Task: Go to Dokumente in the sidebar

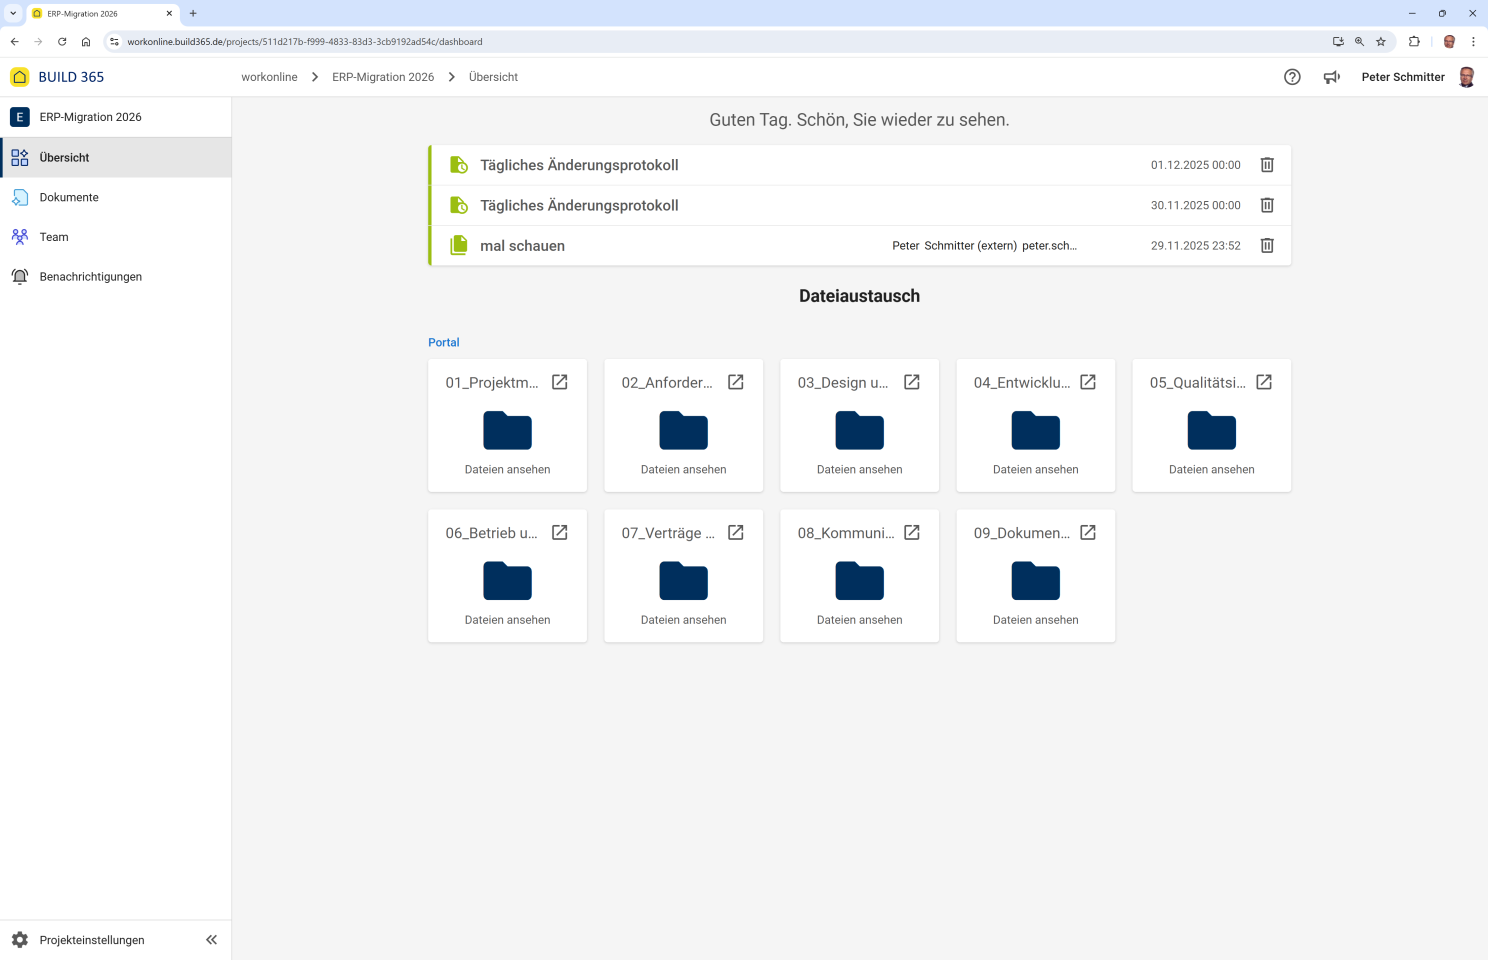Action: tap(69, 197)
